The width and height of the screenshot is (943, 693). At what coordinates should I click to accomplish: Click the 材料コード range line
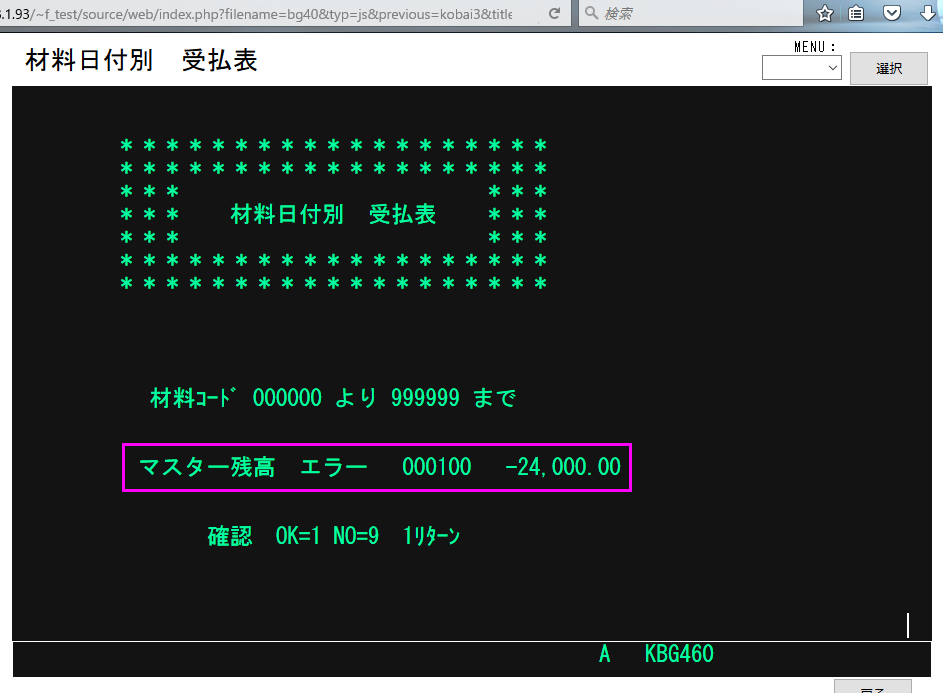point(333,399)
